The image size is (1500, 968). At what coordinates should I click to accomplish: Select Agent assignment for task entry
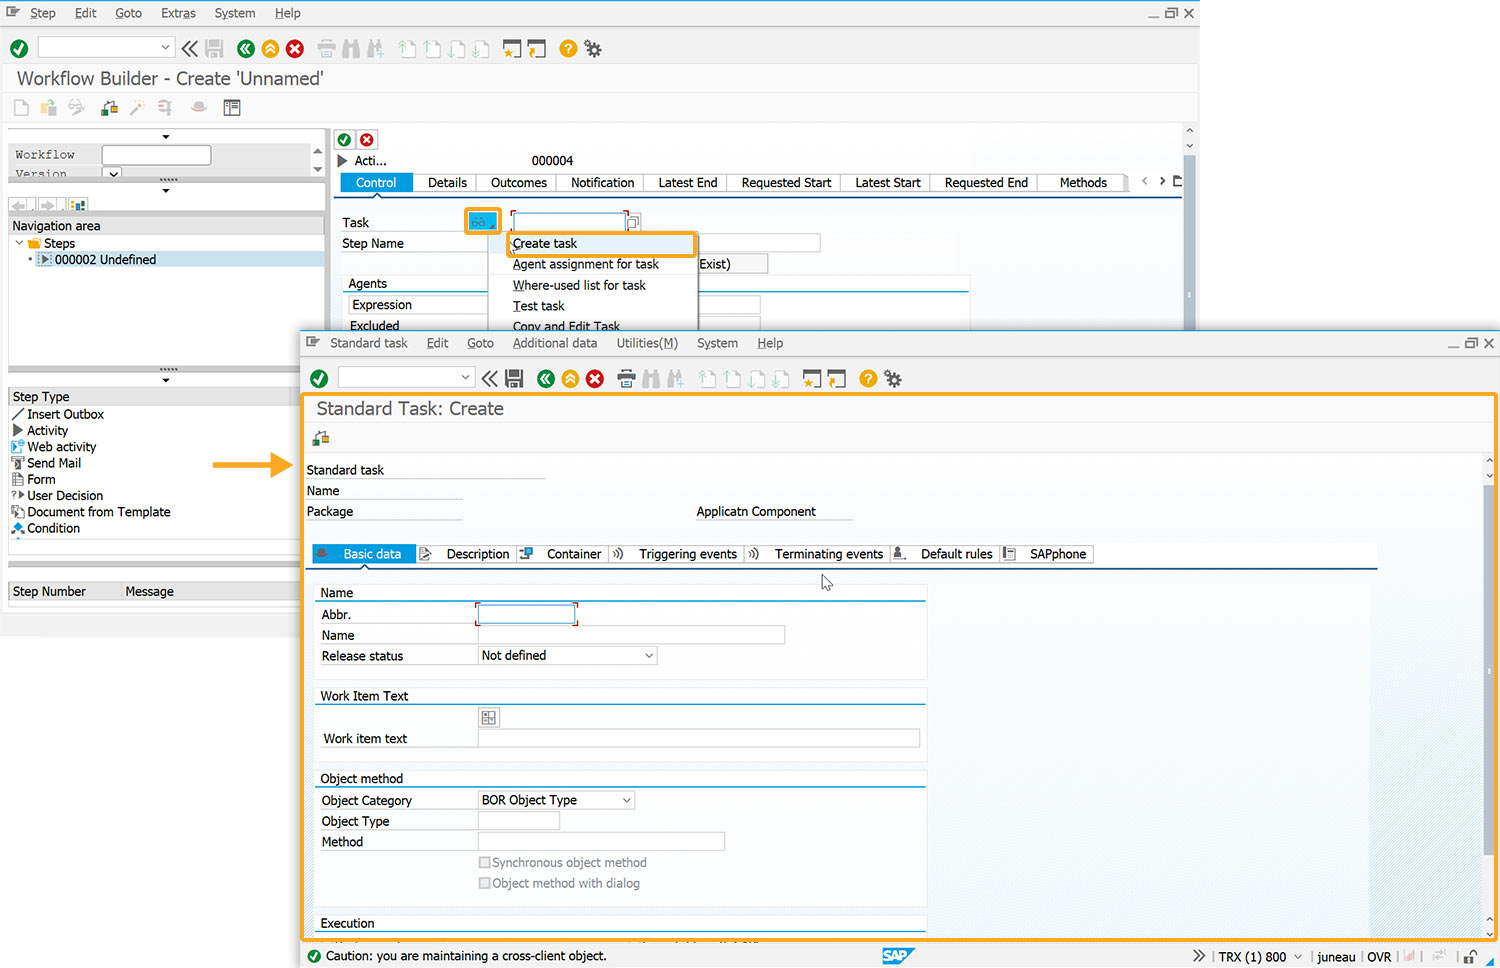pos(585,265)
